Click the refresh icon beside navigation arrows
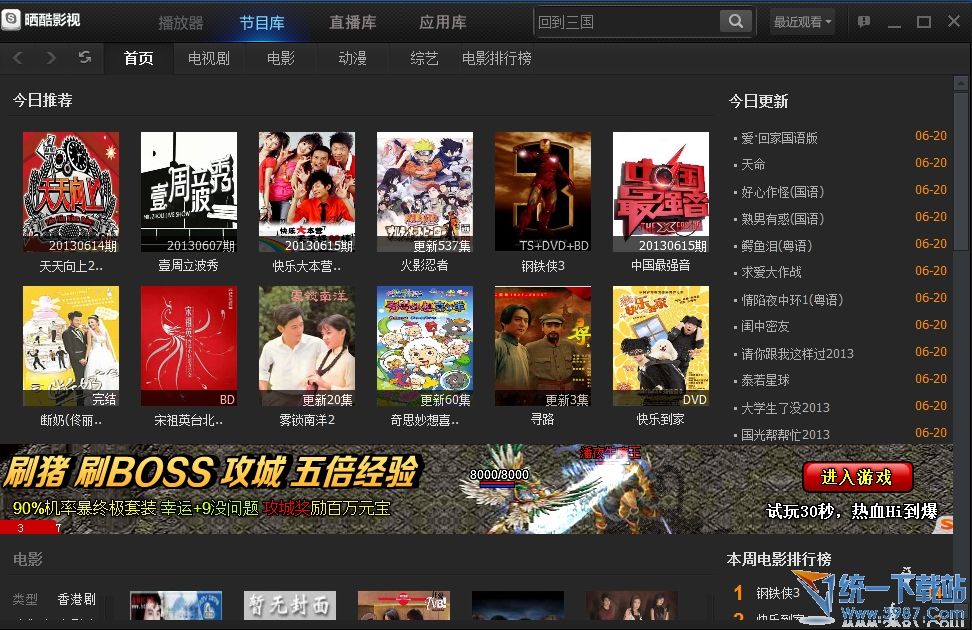The image size is (972, 630). (x=84, y=58)
